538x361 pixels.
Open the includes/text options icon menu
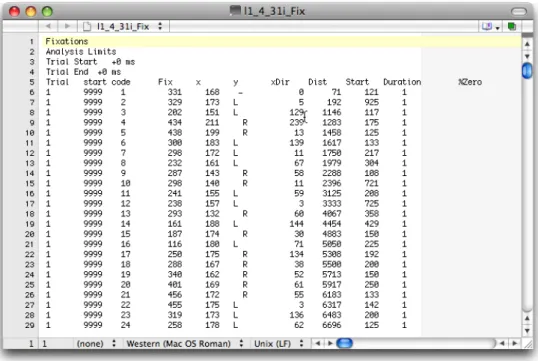tap(490, 26)
